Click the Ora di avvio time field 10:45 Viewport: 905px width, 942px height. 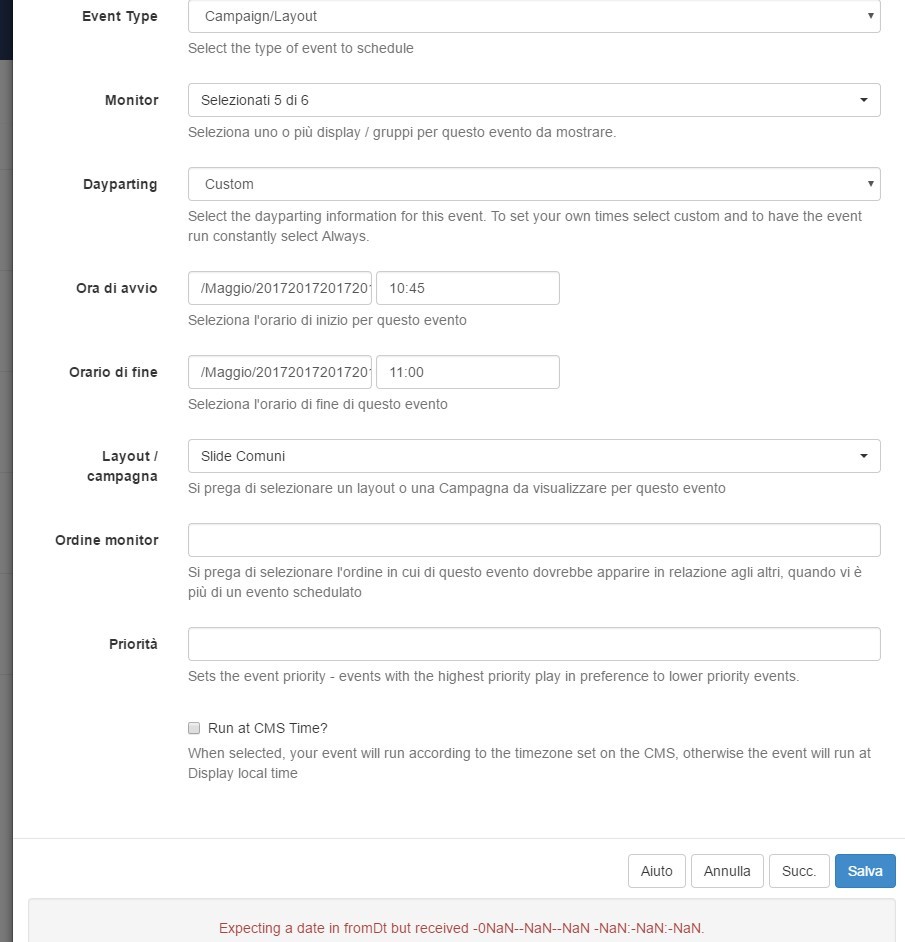point(468,288)
